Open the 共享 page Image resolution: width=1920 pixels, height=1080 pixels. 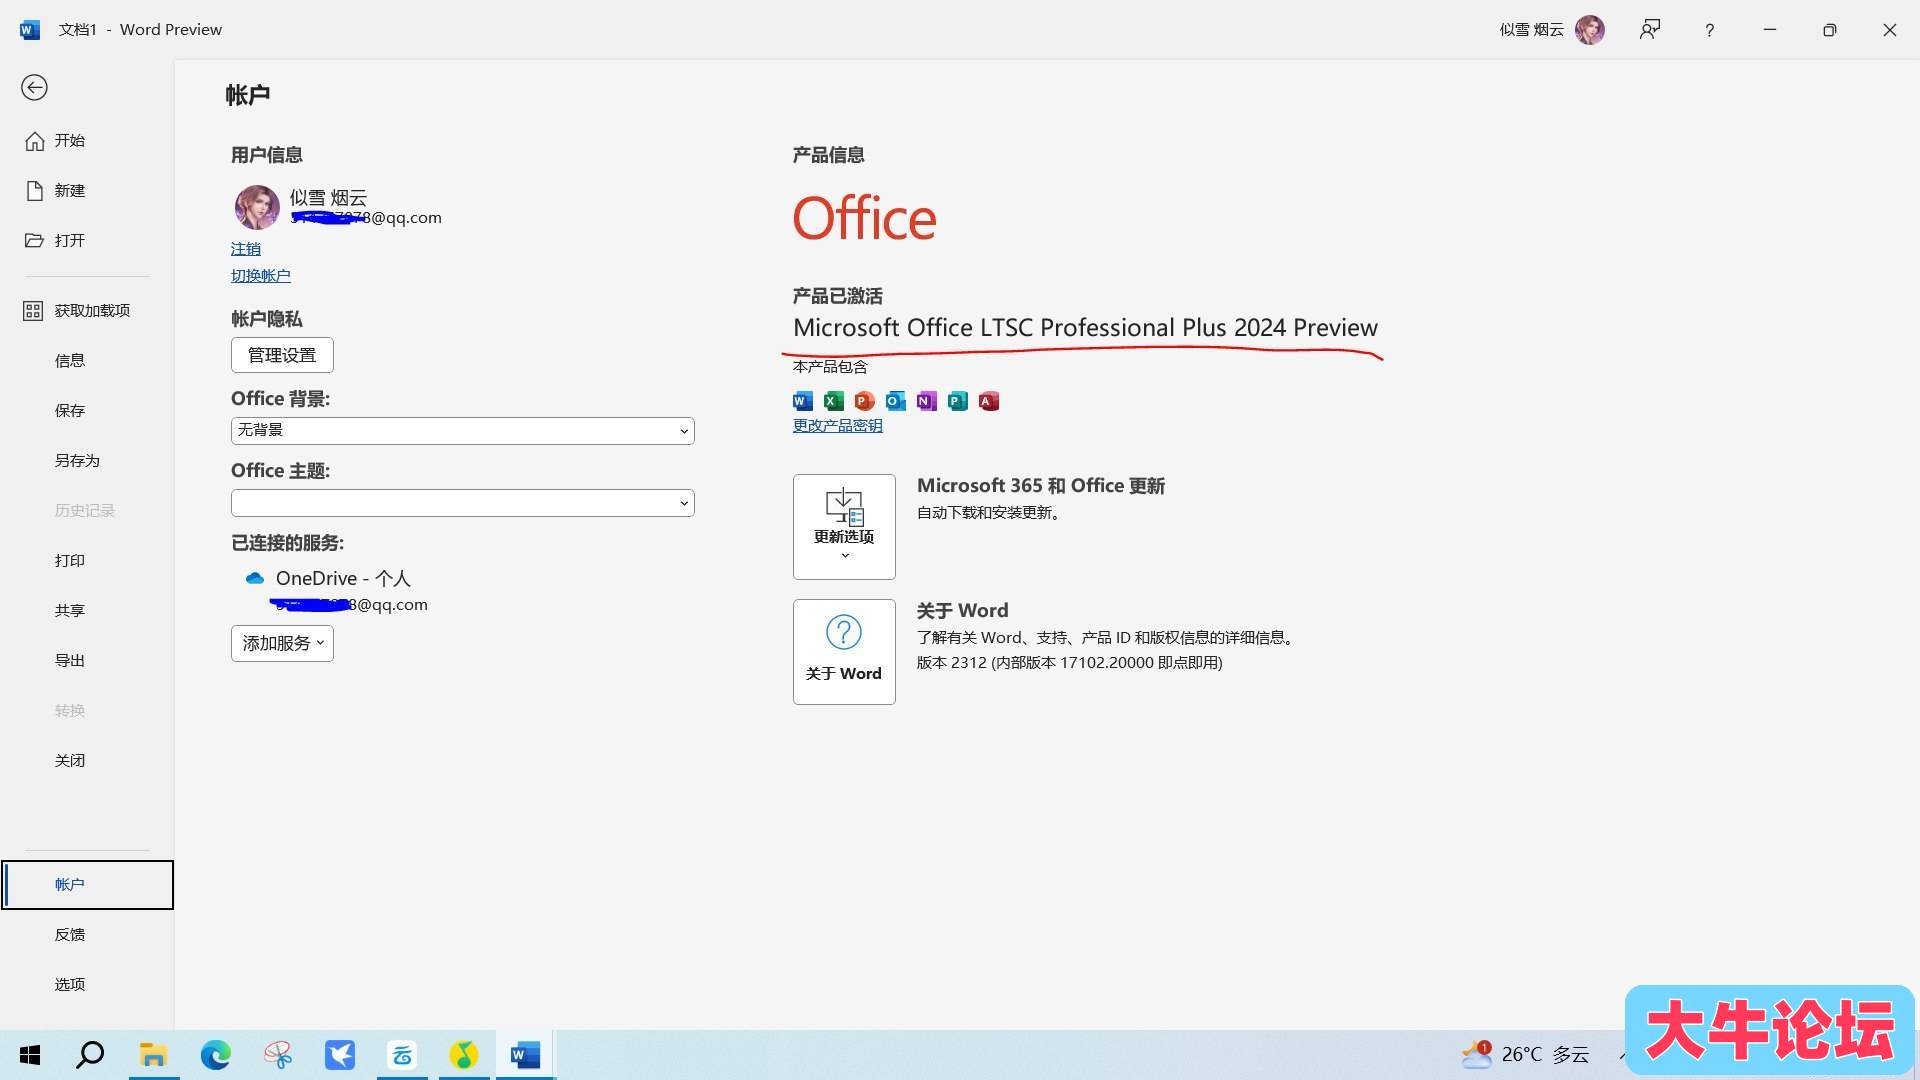click(87, 611)
